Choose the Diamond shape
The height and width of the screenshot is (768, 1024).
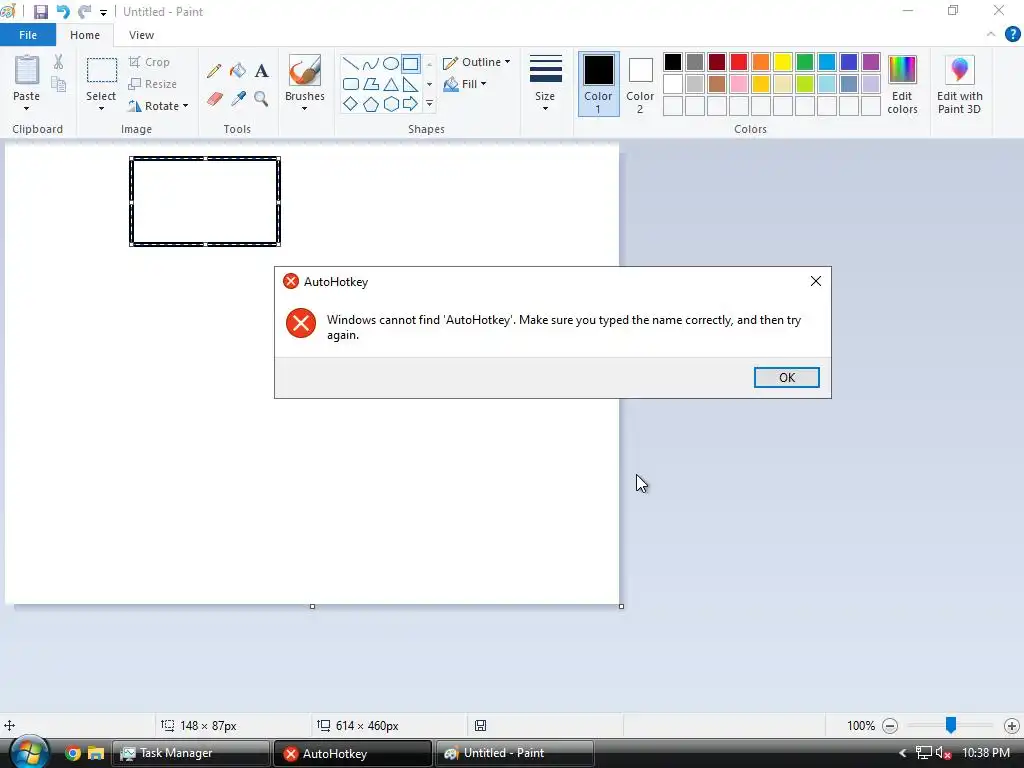coord(351,104)
